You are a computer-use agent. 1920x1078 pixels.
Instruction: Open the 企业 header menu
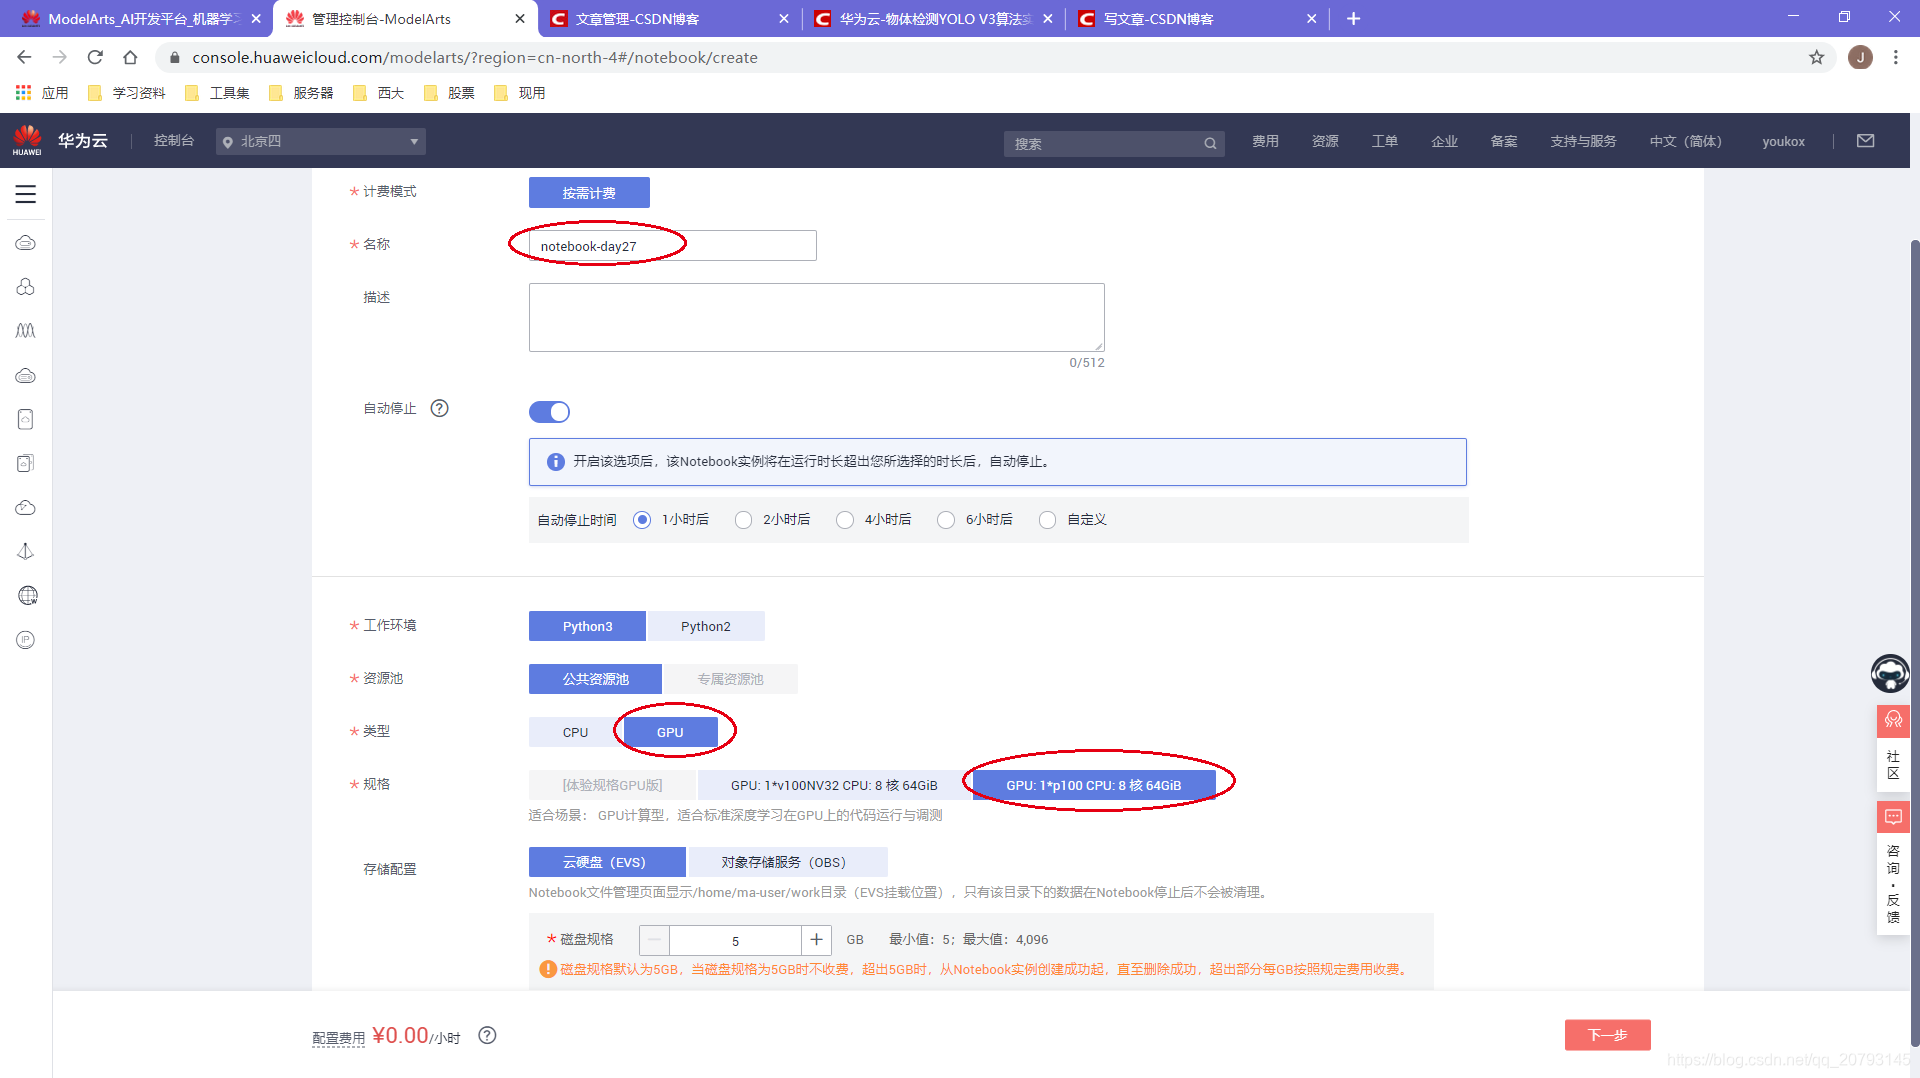1444,141
